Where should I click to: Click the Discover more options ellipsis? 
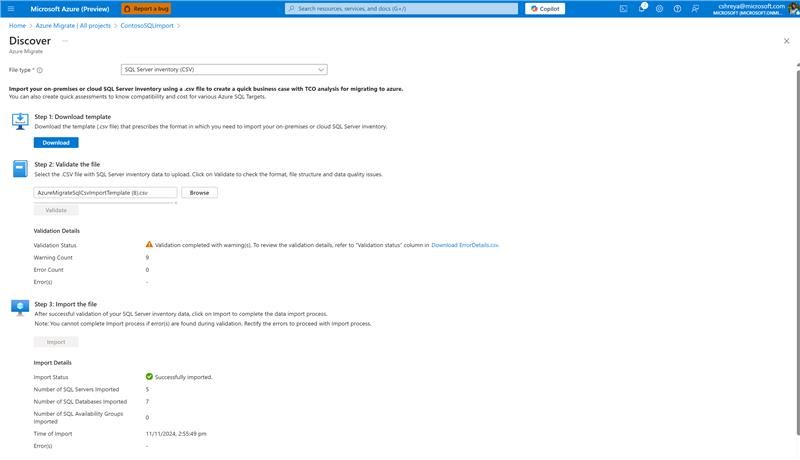point(65,41)
